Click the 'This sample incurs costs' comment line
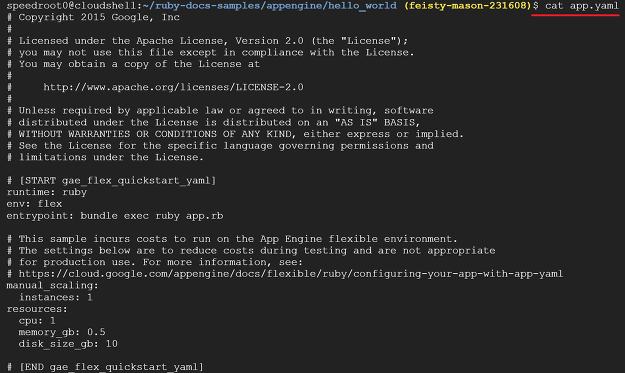 click(232, 239)
